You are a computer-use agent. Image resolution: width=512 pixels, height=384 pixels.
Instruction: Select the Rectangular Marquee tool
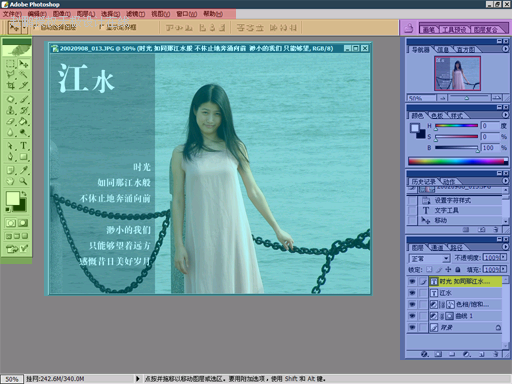pyautogui.click(x=11, y=63)
